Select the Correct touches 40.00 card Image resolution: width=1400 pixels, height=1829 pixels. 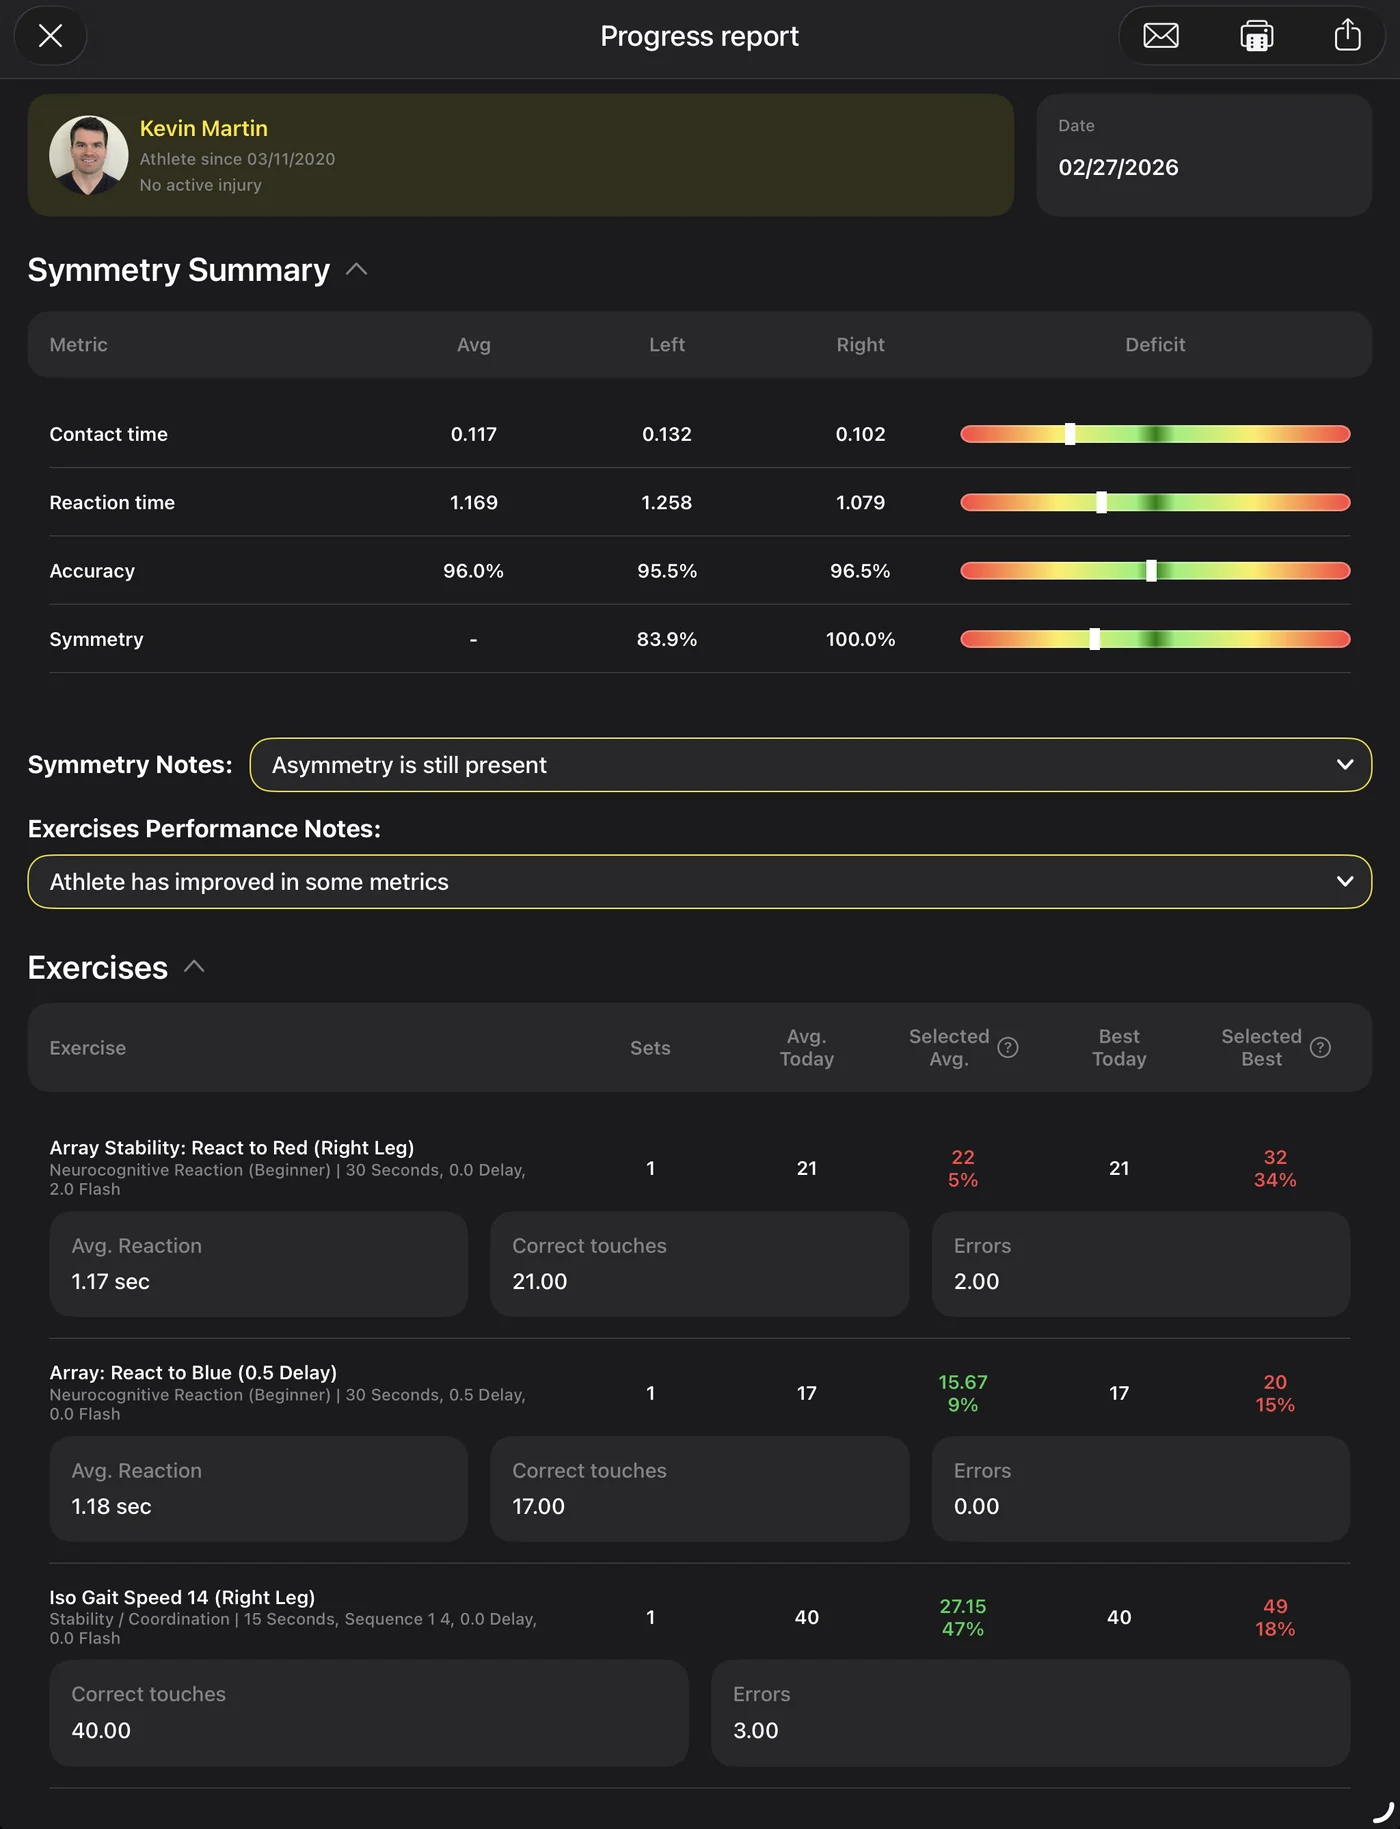[x=369, y=1713]
